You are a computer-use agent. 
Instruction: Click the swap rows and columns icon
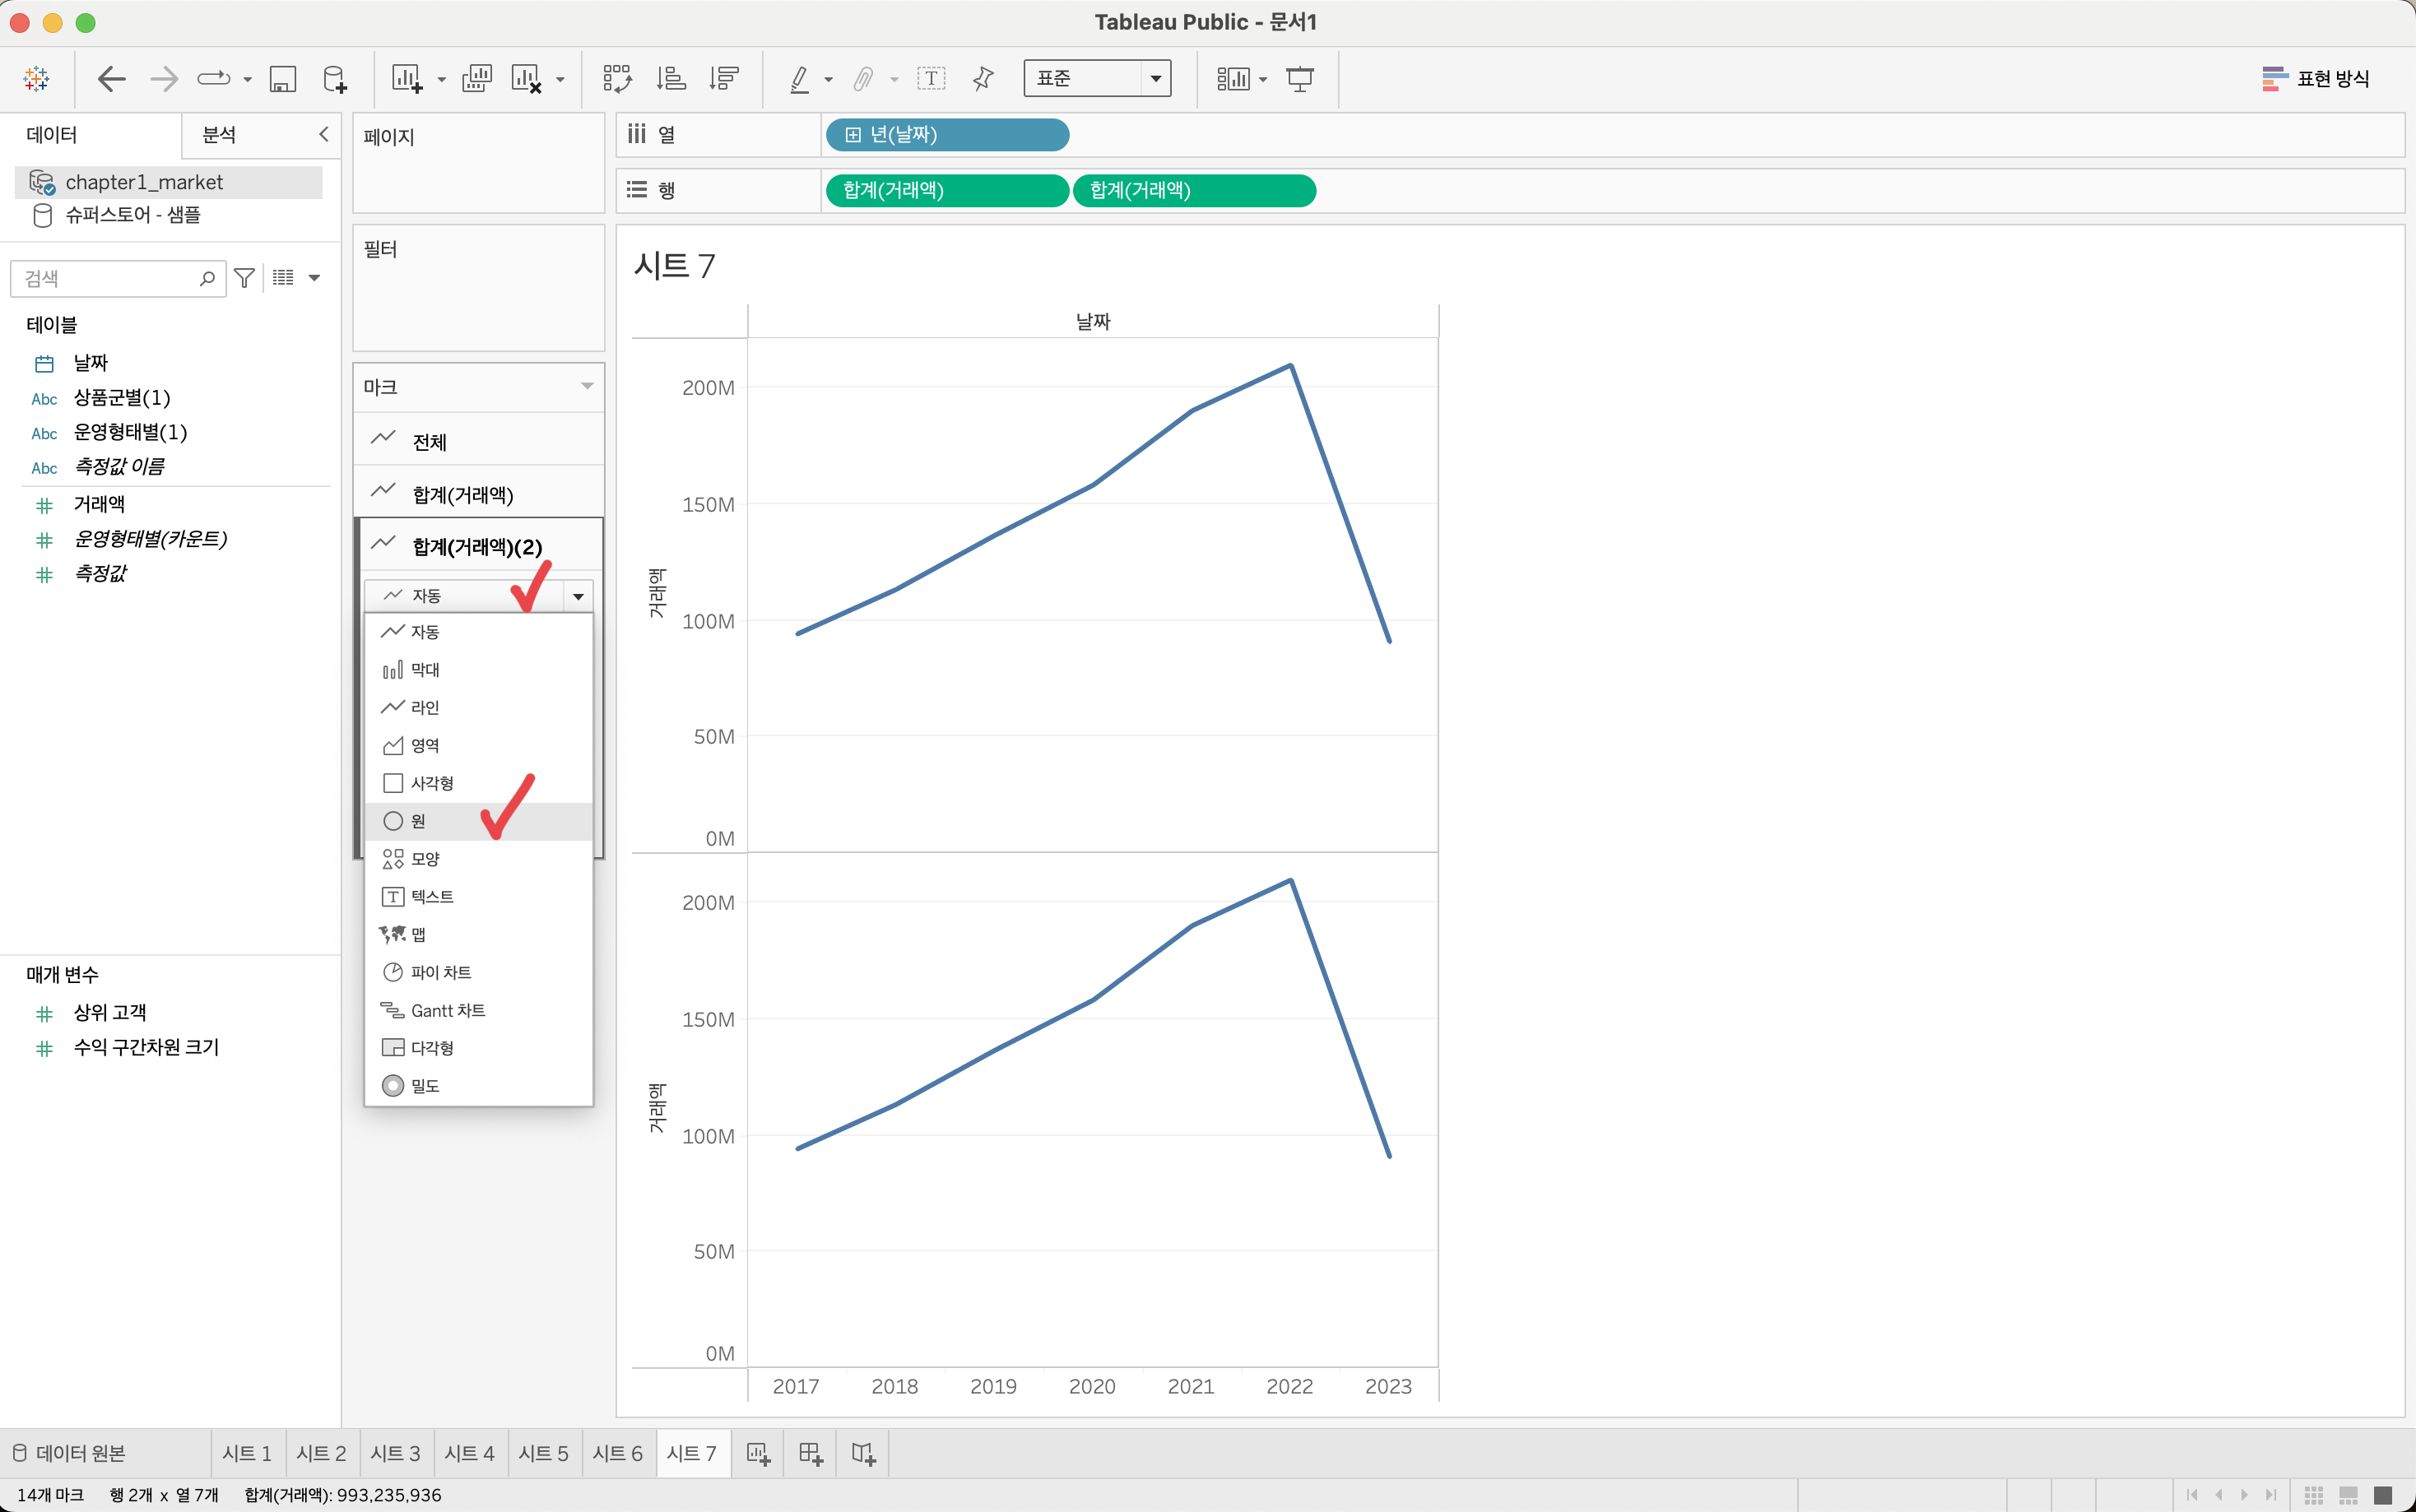(617, 79)
